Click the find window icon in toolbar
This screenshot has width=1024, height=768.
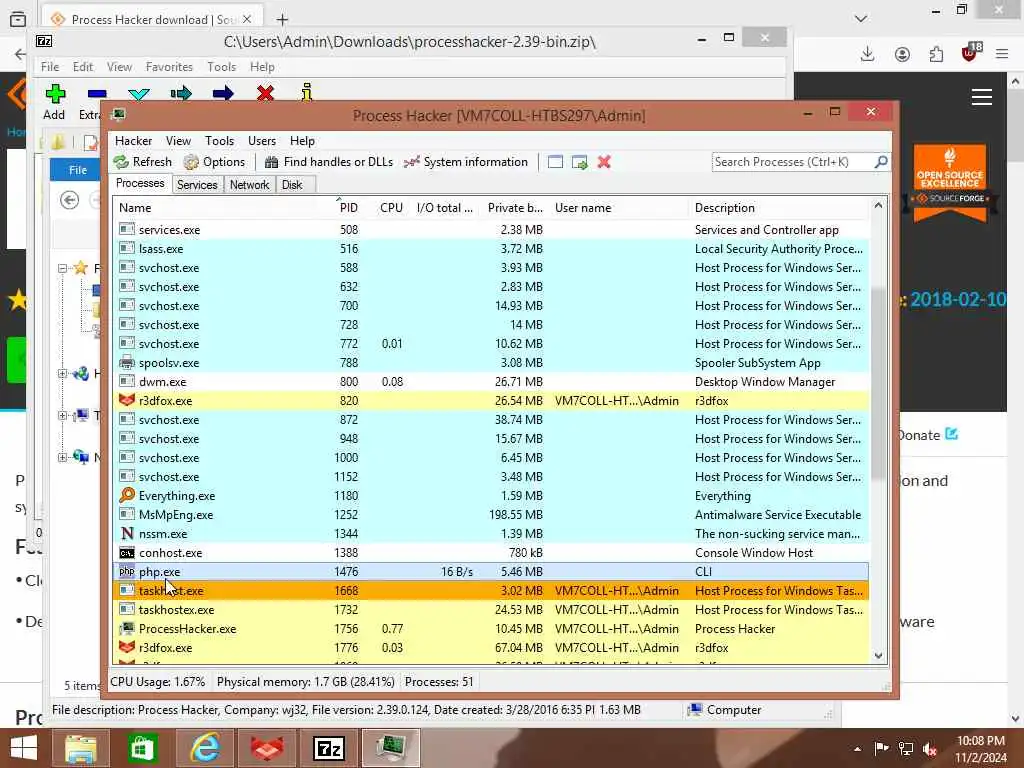click(x=555, y=162)
